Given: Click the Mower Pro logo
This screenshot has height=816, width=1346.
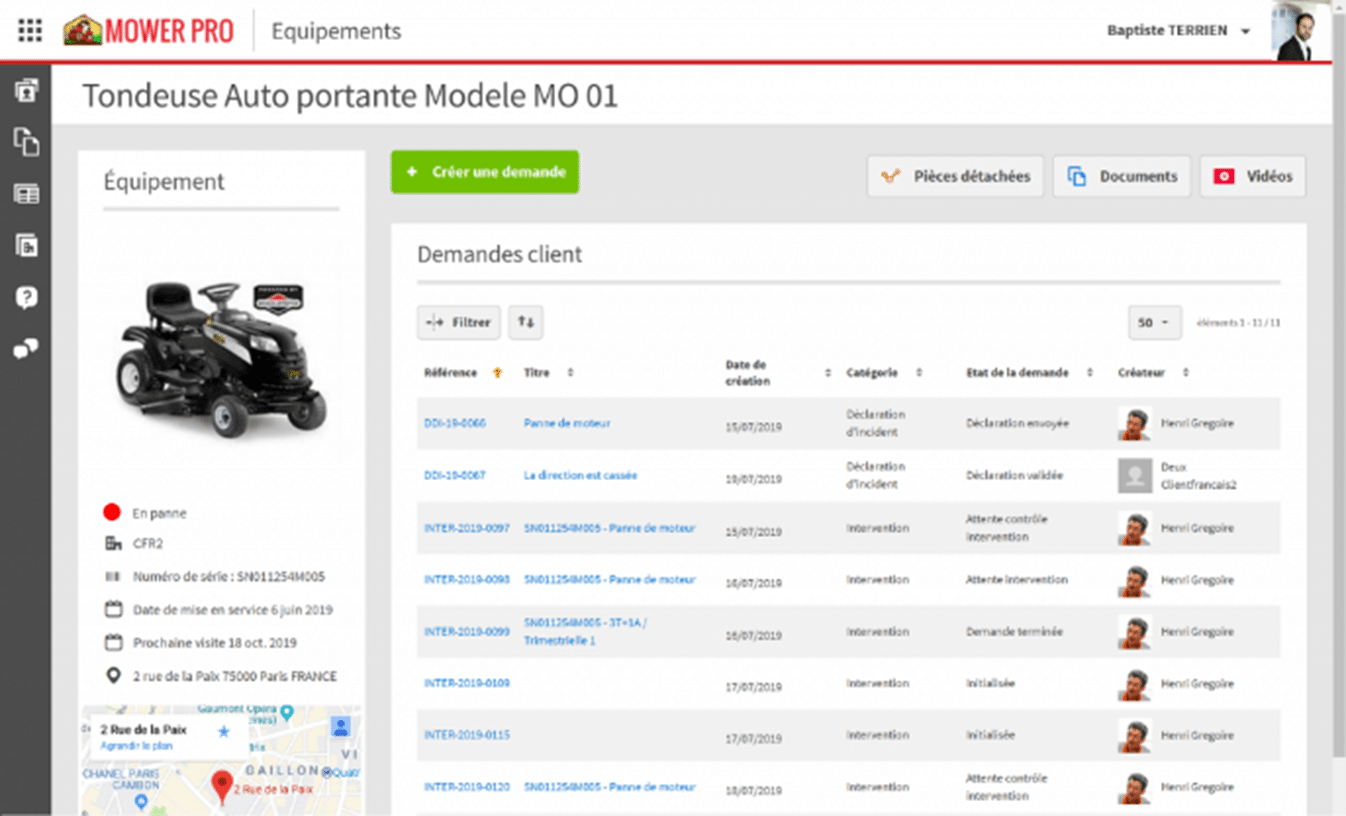Looking at the screenshot, I should (x=148, y=31).
